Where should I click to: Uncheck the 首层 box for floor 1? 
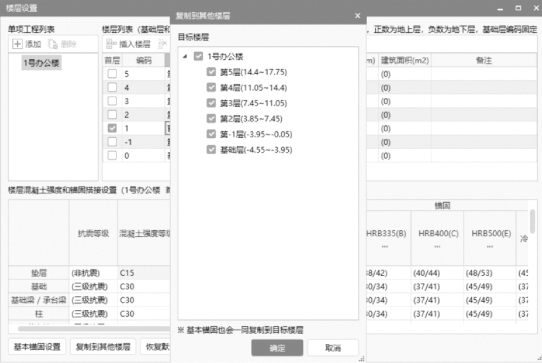(112, 128)
